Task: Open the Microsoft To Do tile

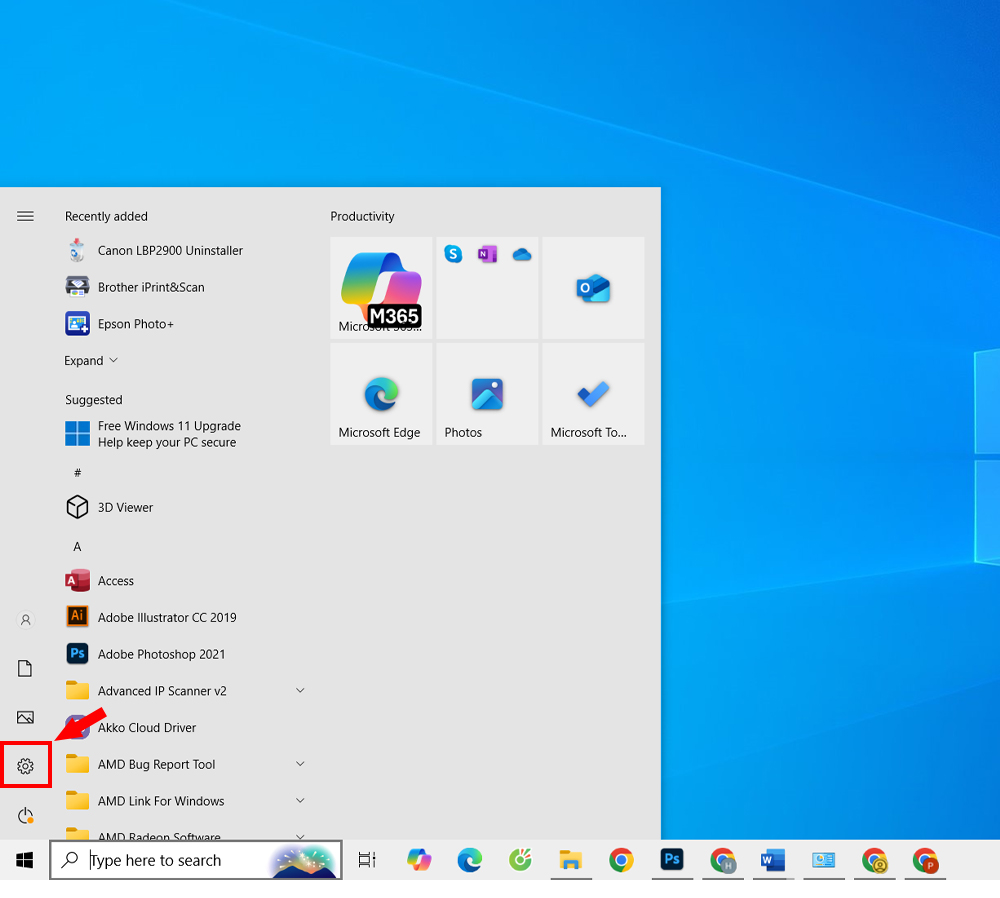Action: point(593,394)
